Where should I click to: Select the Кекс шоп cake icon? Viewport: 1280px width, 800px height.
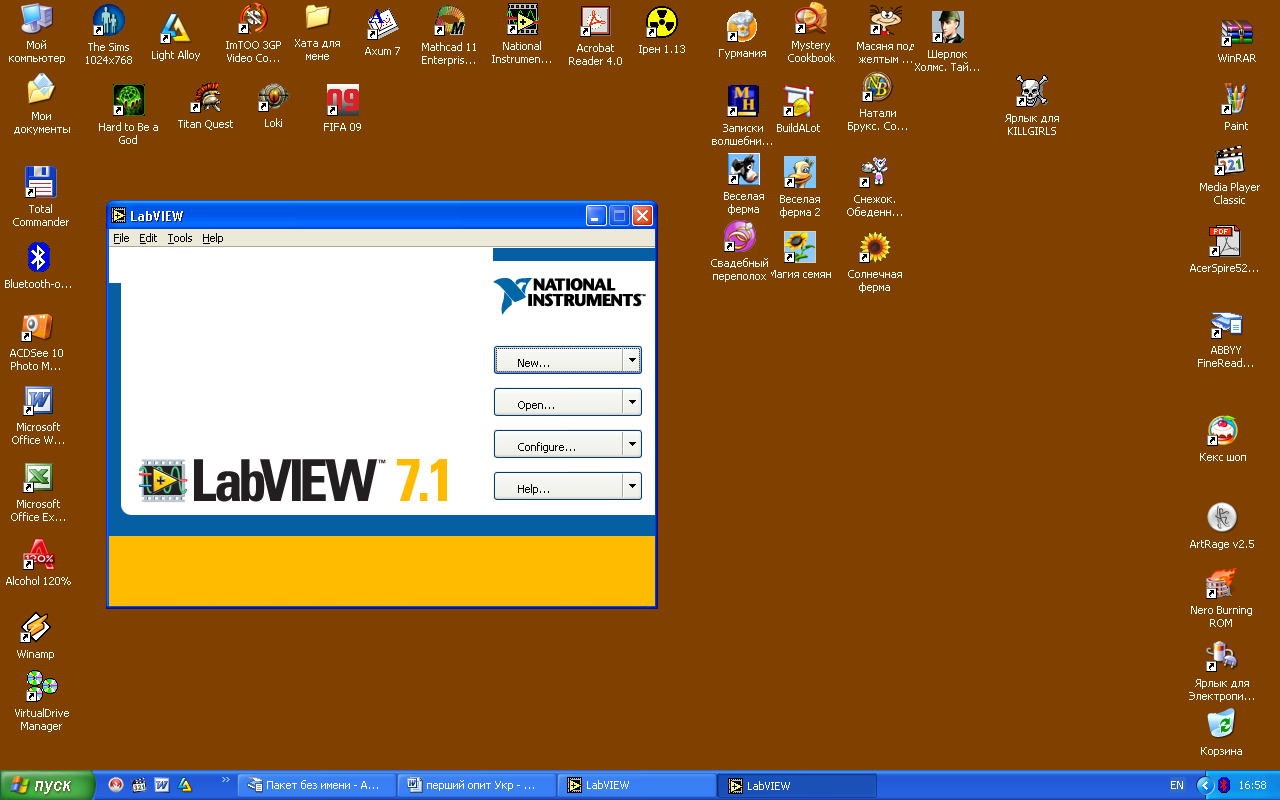point(1223,439)
